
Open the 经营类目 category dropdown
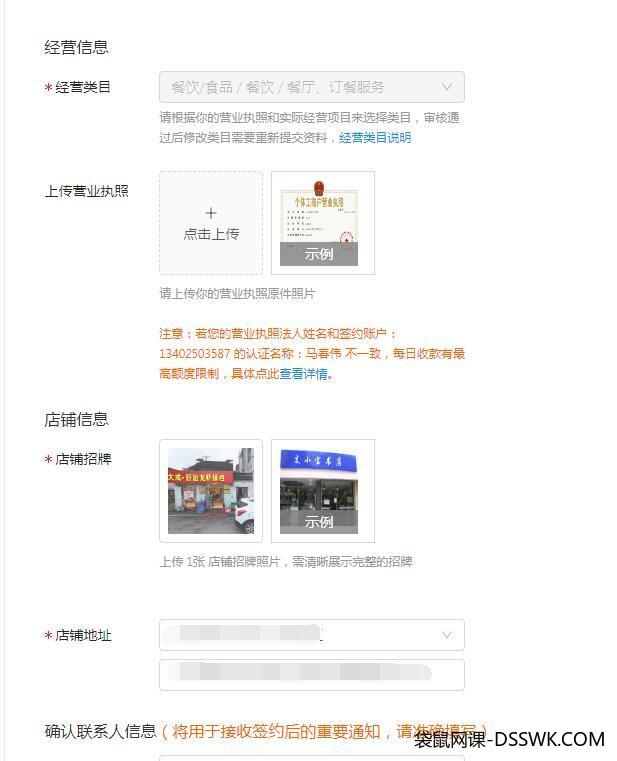[x=312, y=87]
